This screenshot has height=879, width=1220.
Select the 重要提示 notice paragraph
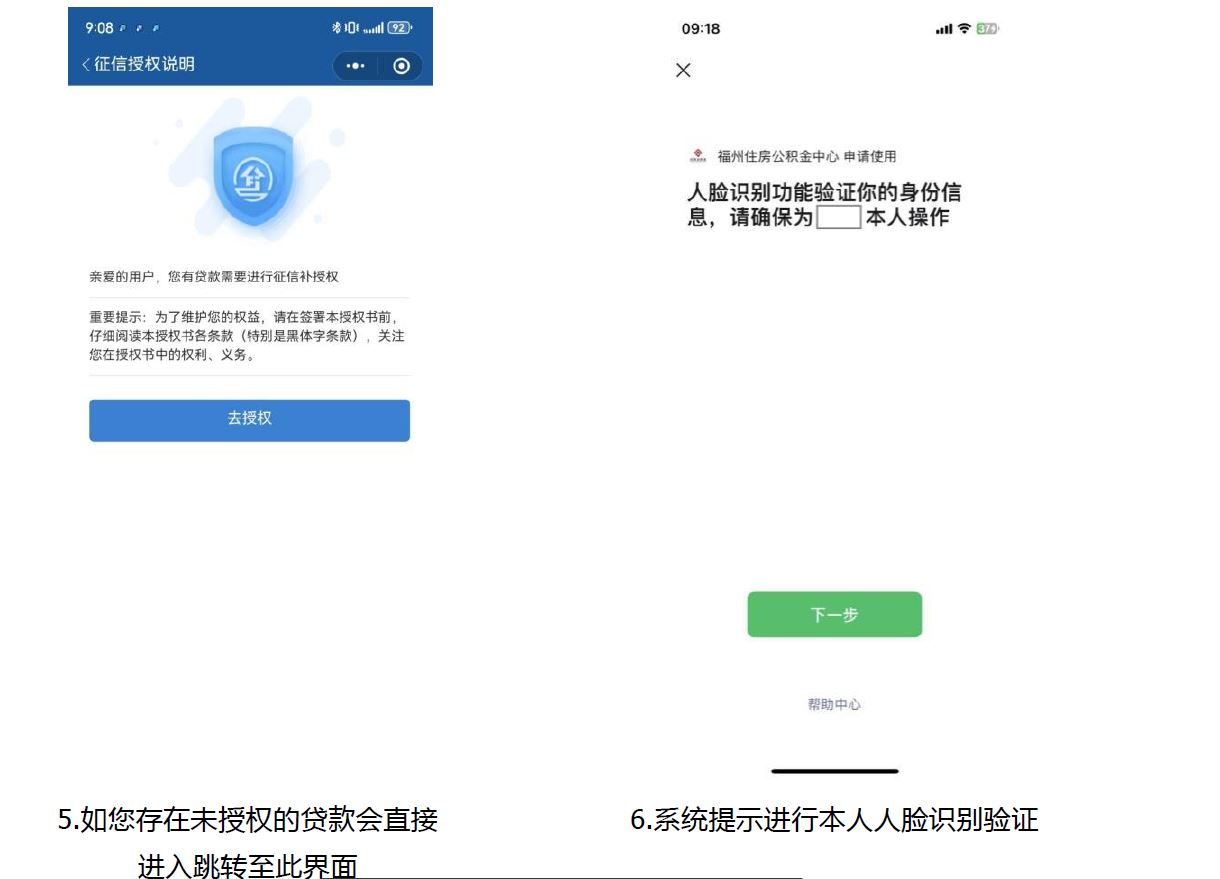247,337
